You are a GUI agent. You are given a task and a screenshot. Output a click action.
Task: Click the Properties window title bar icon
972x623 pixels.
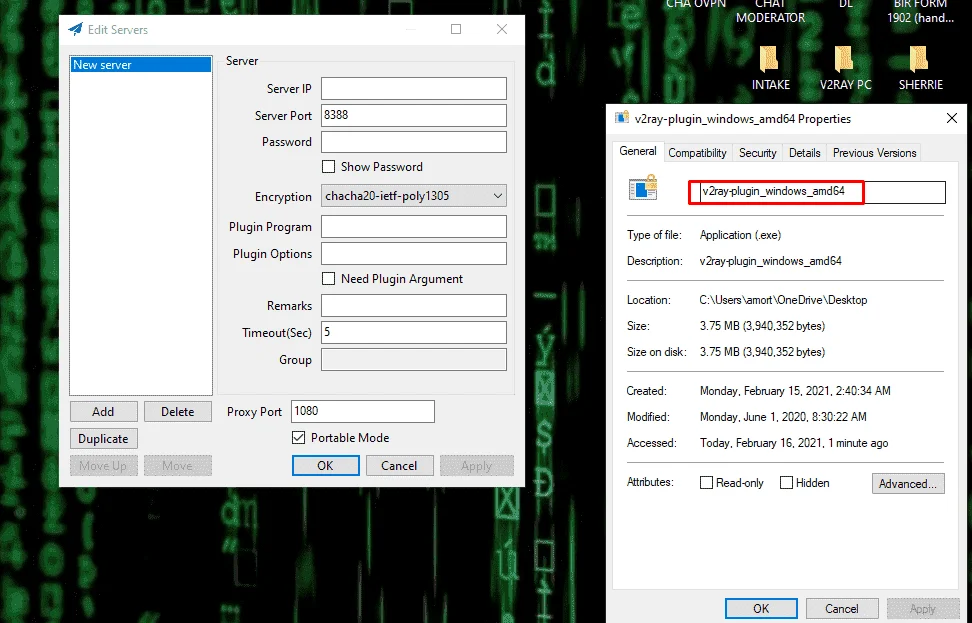coord(622,118)
